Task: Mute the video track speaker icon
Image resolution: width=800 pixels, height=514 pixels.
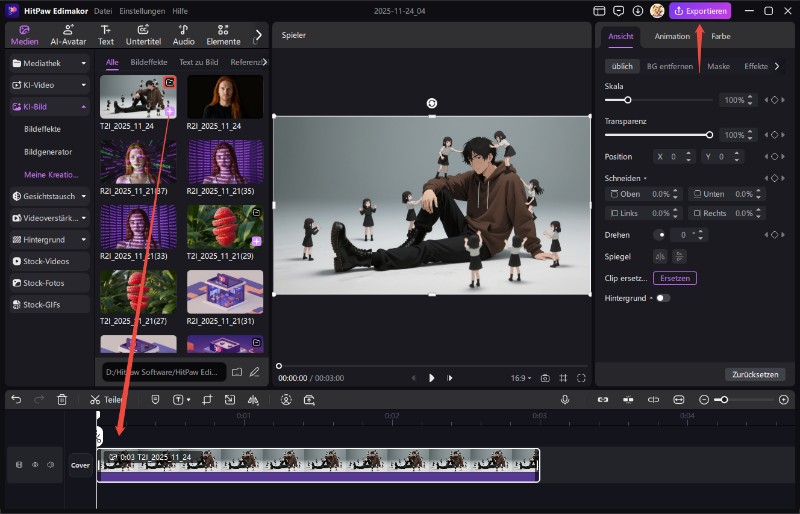Action: 50,464
